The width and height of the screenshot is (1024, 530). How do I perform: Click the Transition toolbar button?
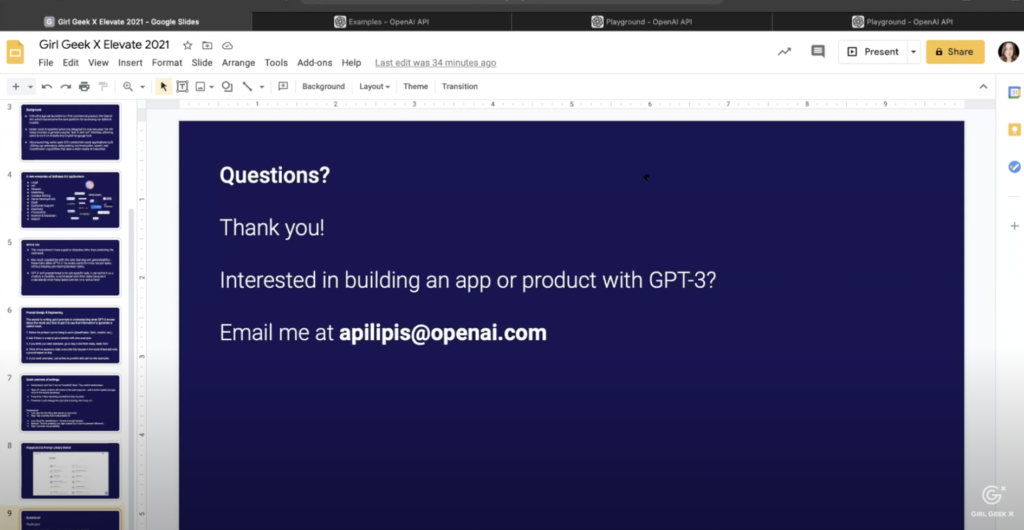point(460,86)
